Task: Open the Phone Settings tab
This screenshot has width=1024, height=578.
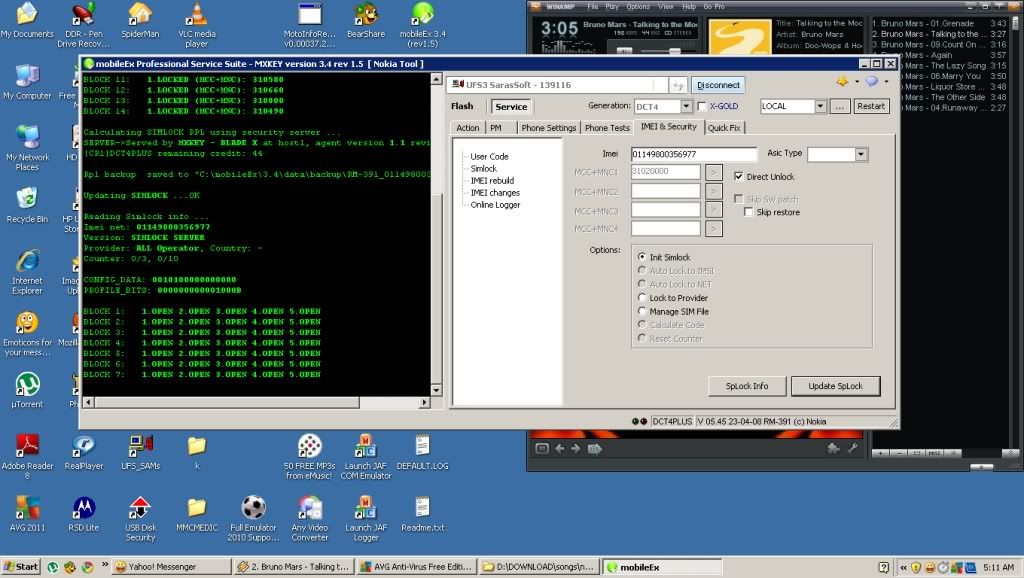Action: 549,128
